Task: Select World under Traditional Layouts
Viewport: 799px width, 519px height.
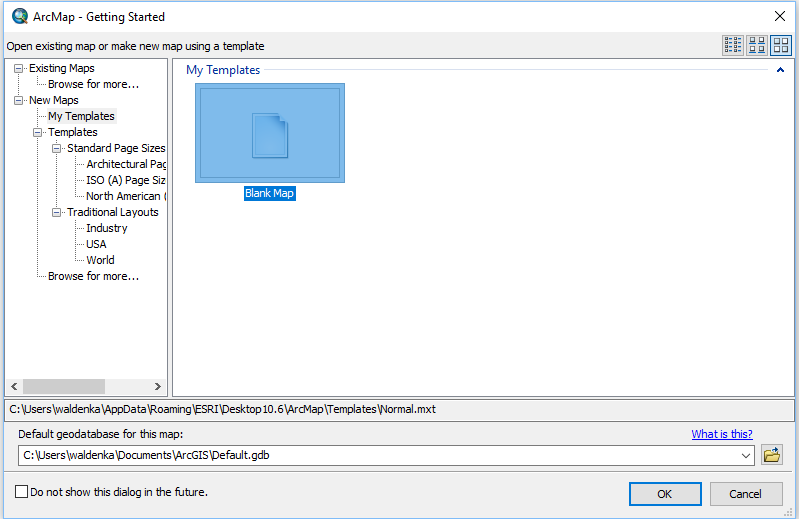Action: pyautogui.click(x=100, y=260)
